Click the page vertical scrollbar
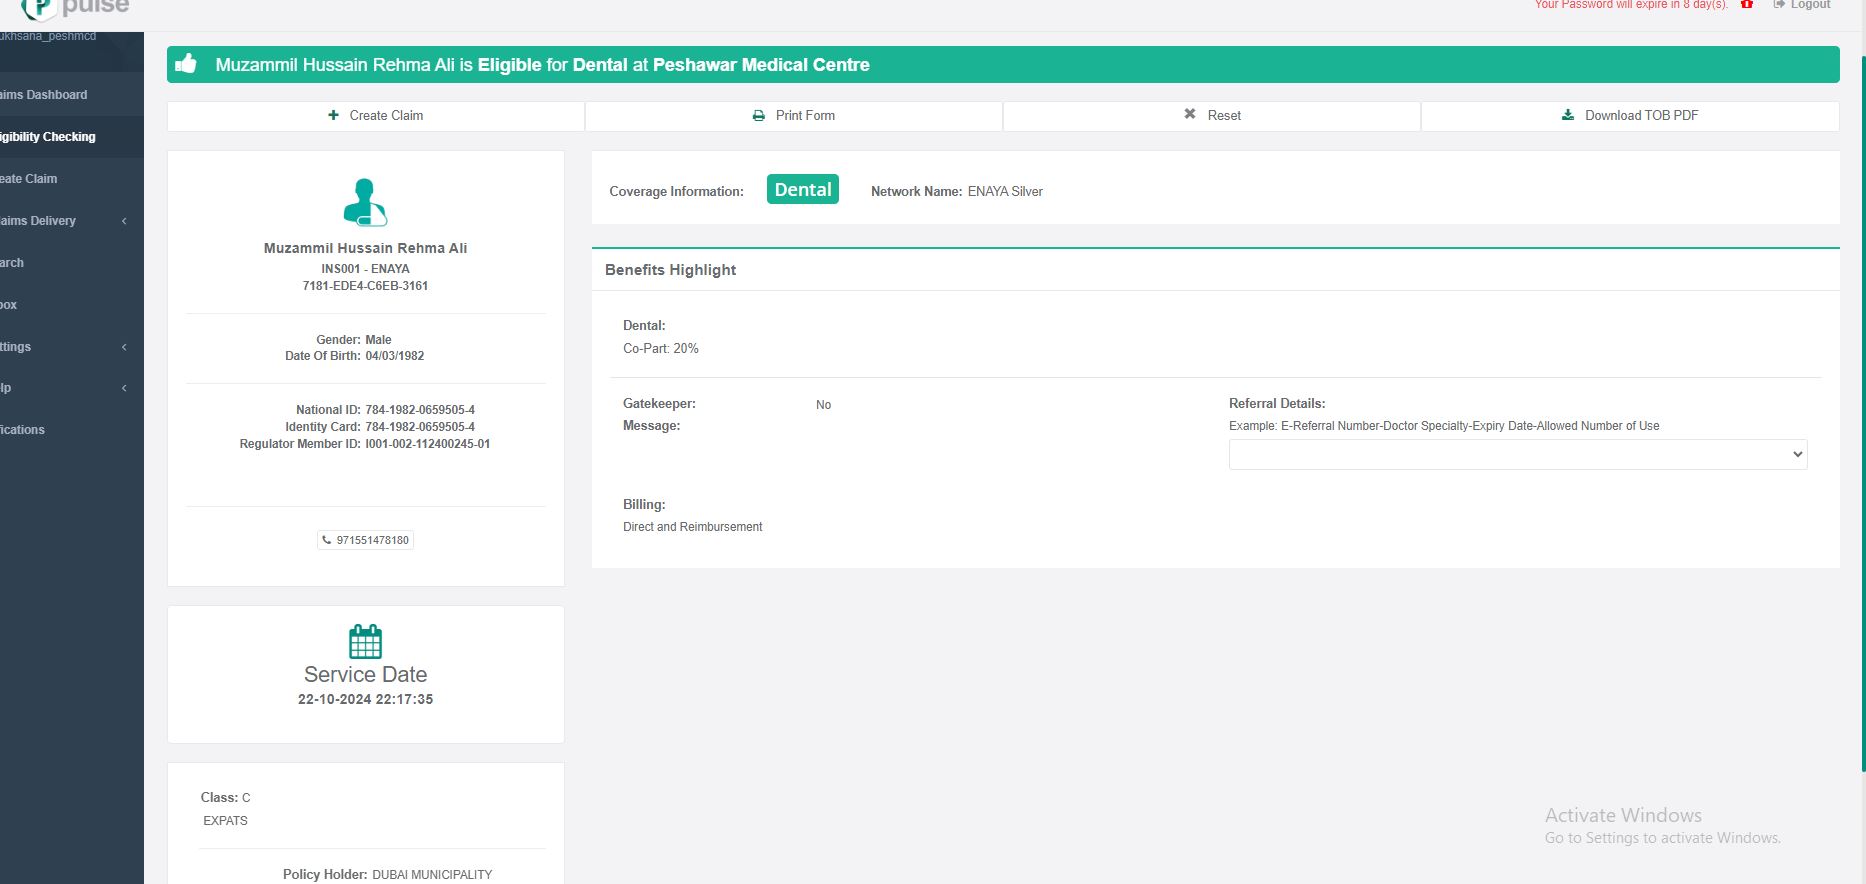Image resolution: width=1866 pixels, height=884 pixels. (x=1862, y=400)
